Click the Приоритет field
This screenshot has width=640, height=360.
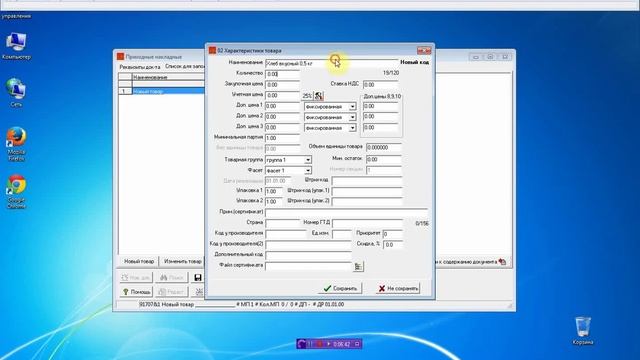pos(393,234)
